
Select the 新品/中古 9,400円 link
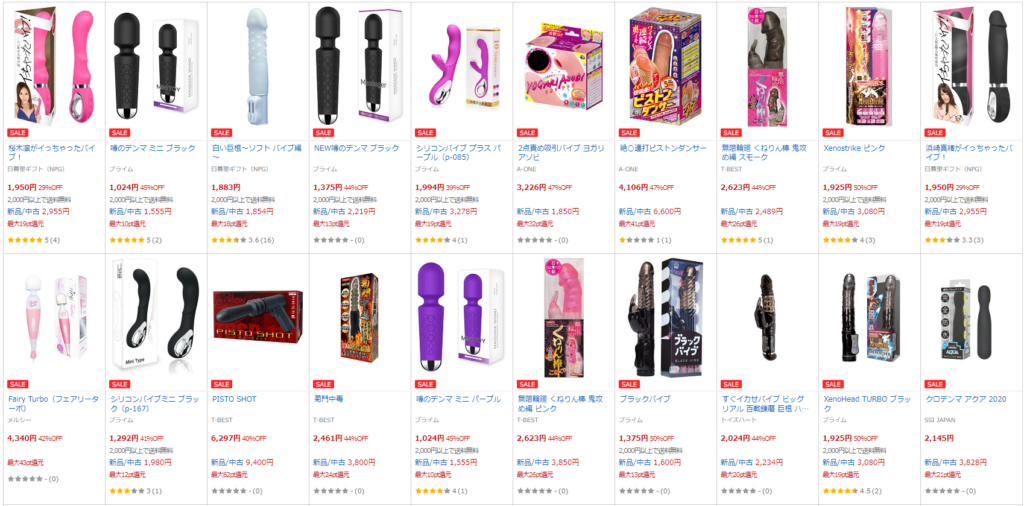tap(242, 462)
